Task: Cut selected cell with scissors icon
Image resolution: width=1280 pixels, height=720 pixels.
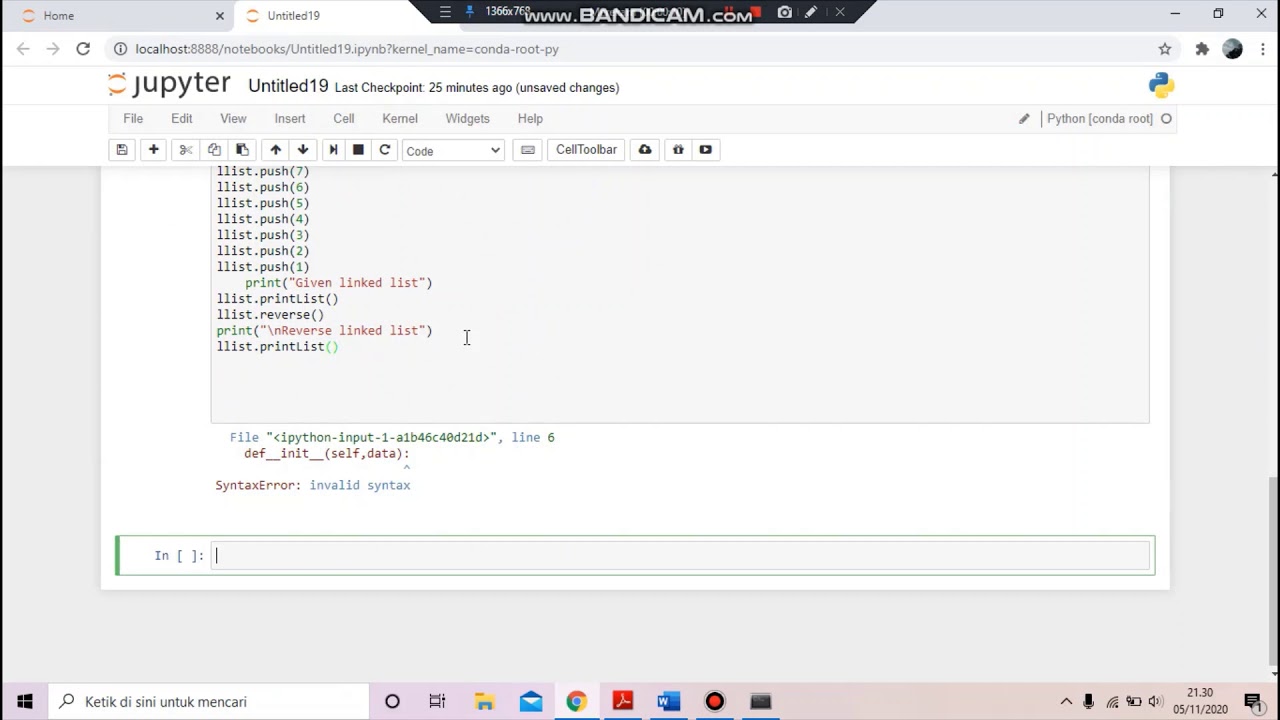Action: click(x=185, y=150)
